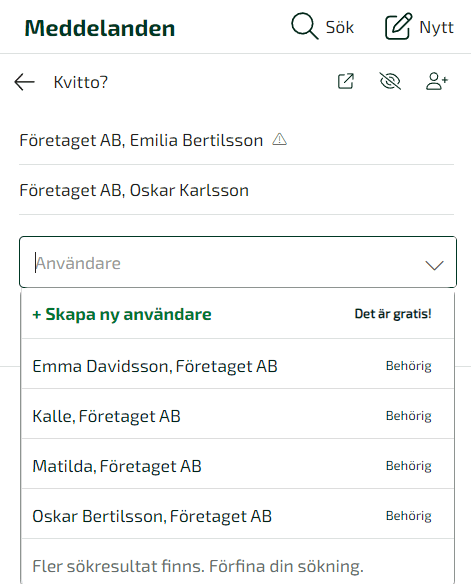
Task: Click the Nytt label text
Action: click(x=436, y=27)
